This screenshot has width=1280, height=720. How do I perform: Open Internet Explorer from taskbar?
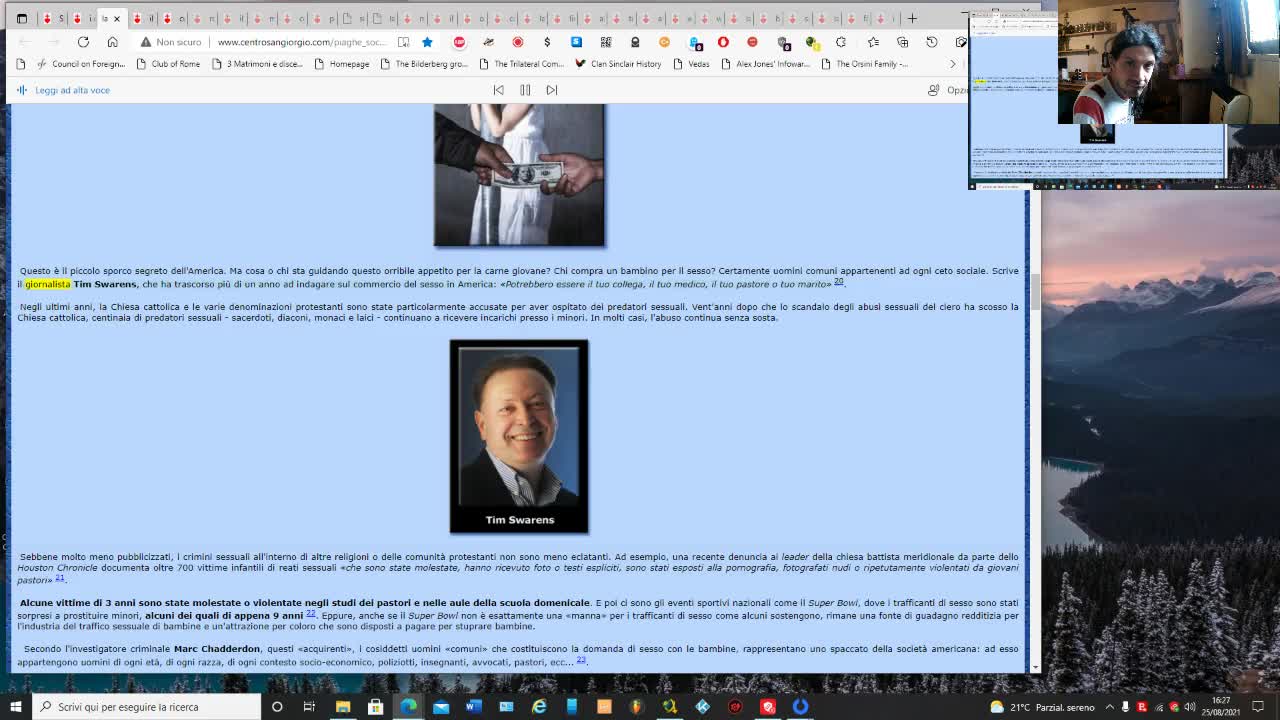(x=539, y=706)
